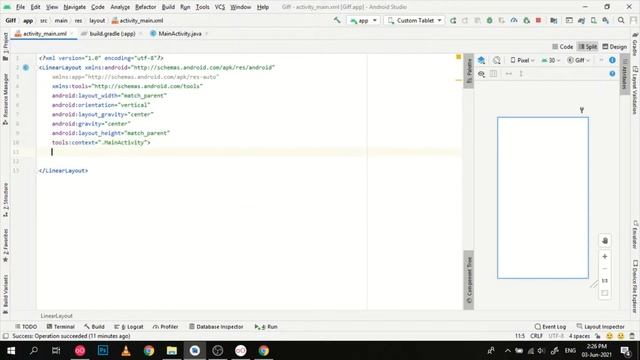Open the Database Inspector tool window

(x=216, y=327)
